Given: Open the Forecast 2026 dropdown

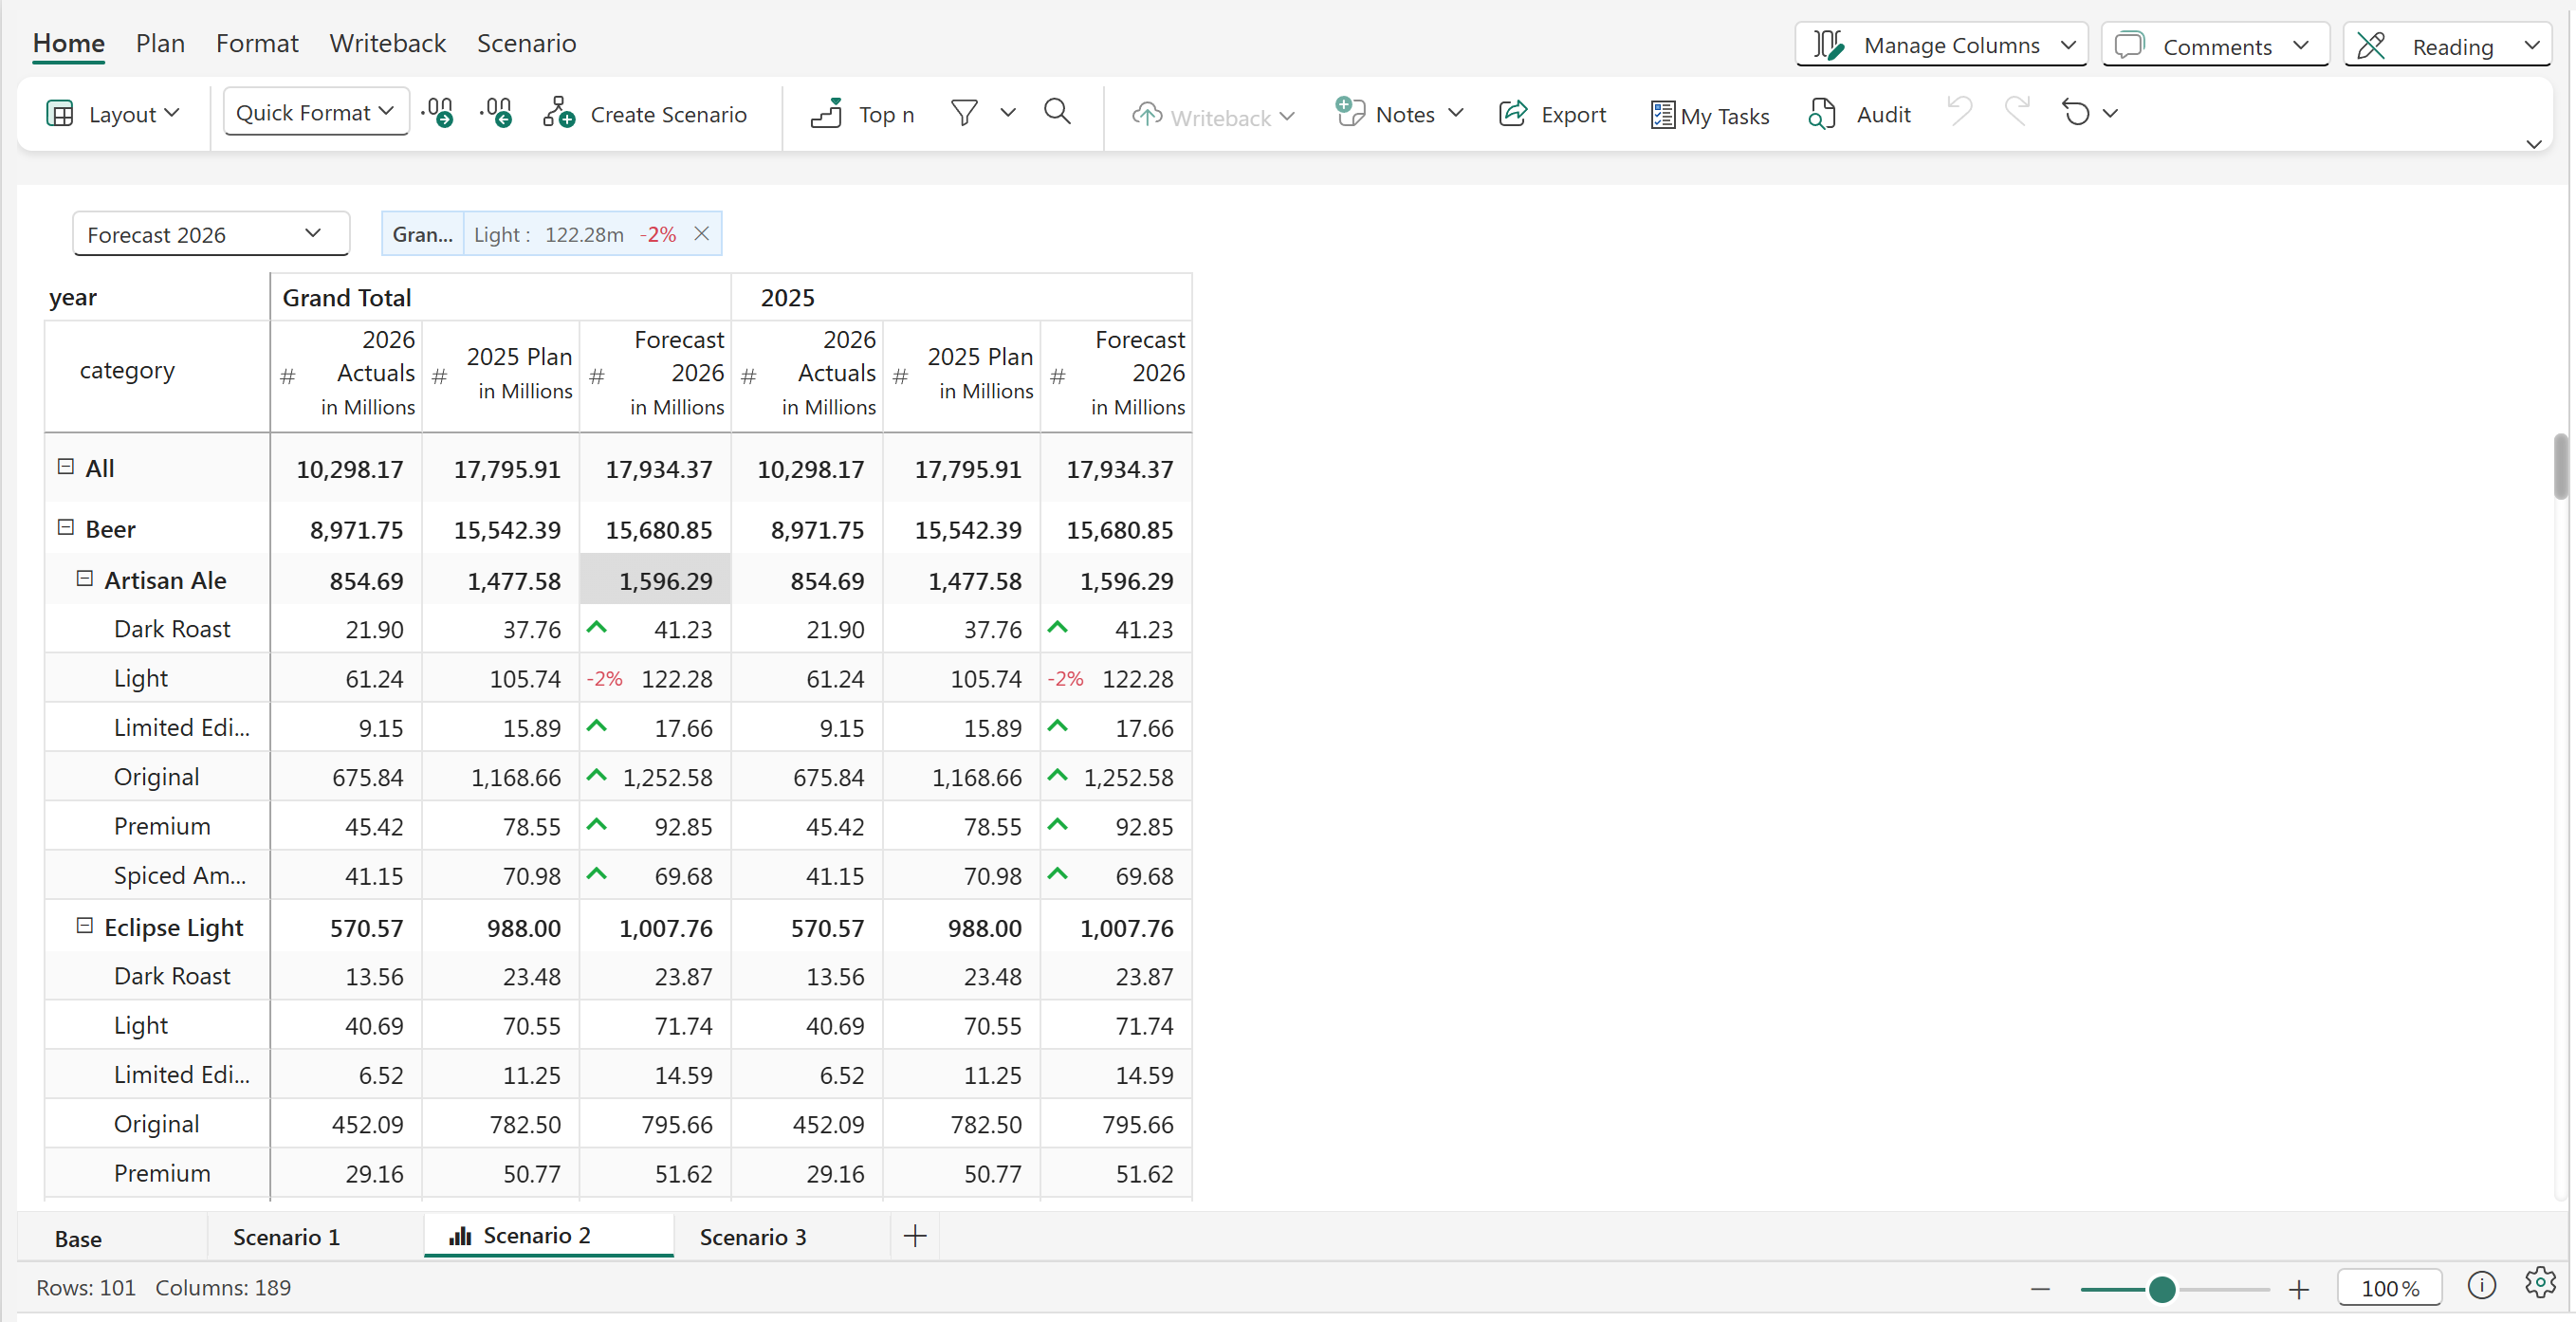Looking at the screenshot, I should point(210,234).
